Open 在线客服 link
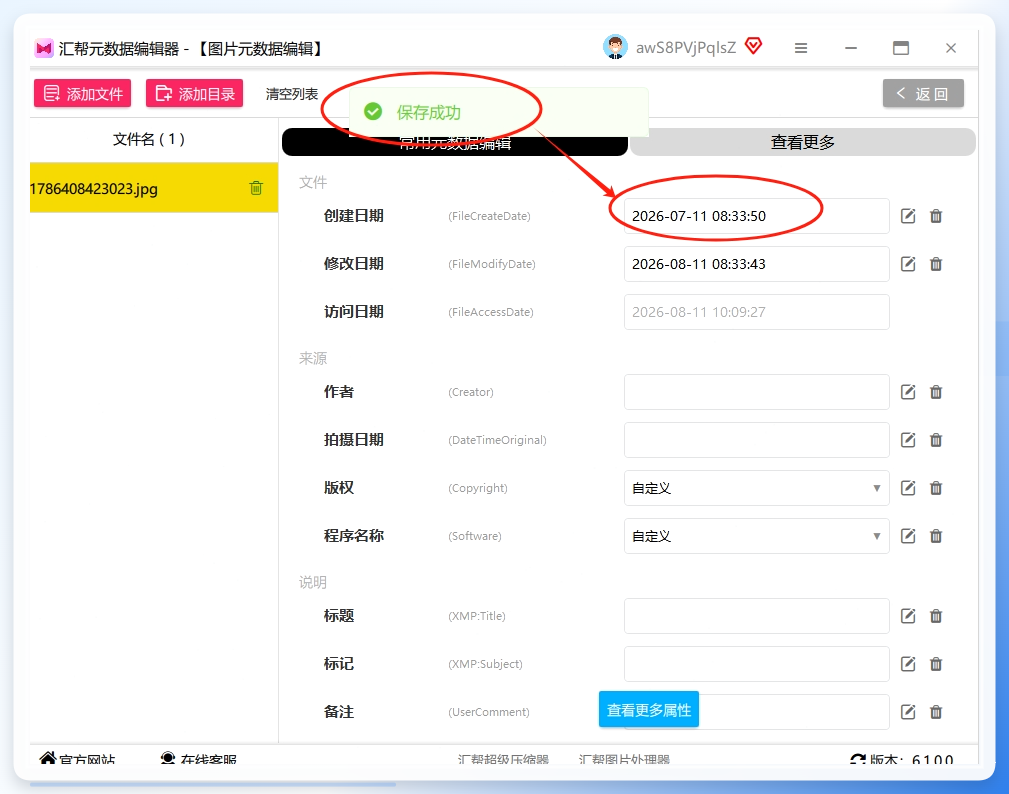The height and width of the screenshot is (794, 1009). (199, 759)
